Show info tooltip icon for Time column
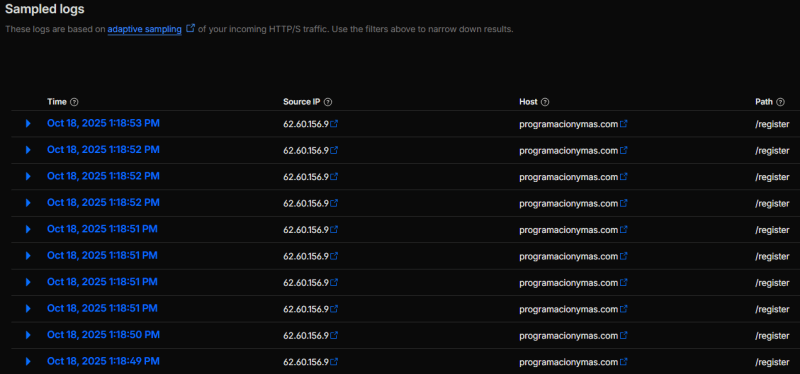The height and width of the screenshot is (374, 800). click(x=74, y=102)
